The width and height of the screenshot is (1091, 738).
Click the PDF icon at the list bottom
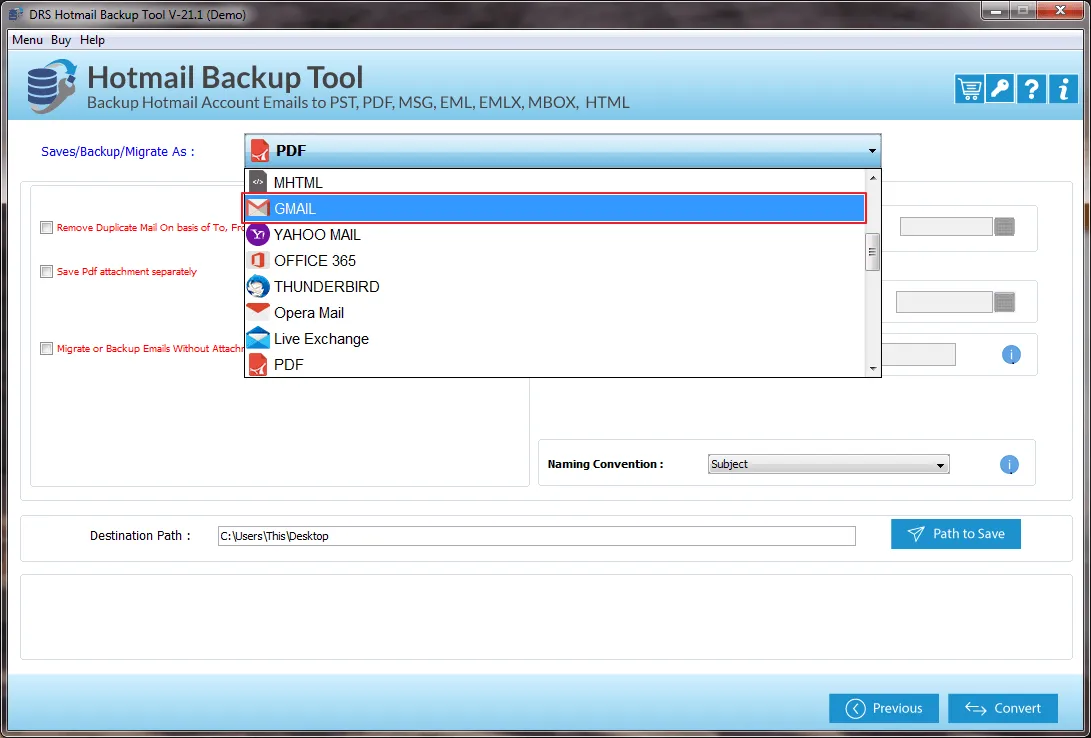[x=258, y=364]
